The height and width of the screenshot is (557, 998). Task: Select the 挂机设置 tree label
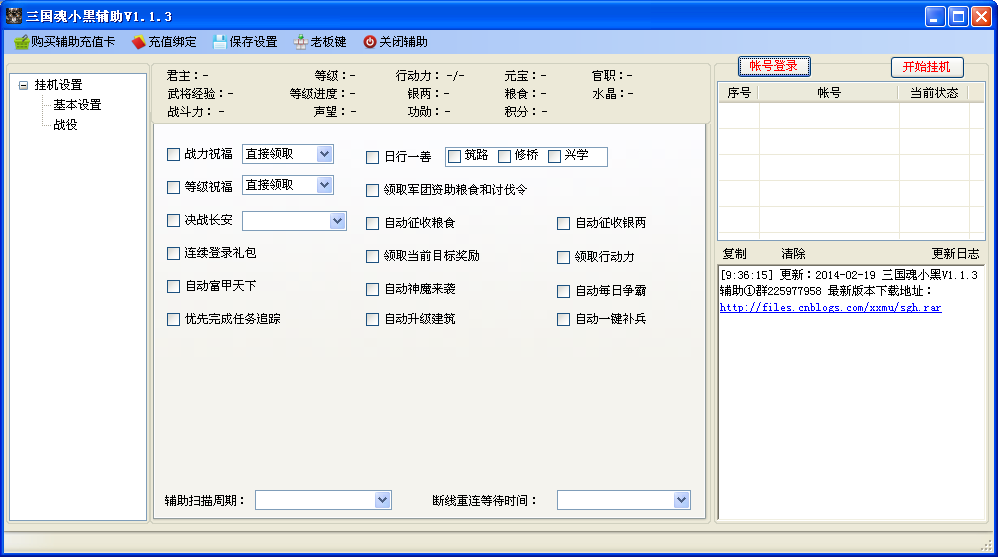coord(58,85)
